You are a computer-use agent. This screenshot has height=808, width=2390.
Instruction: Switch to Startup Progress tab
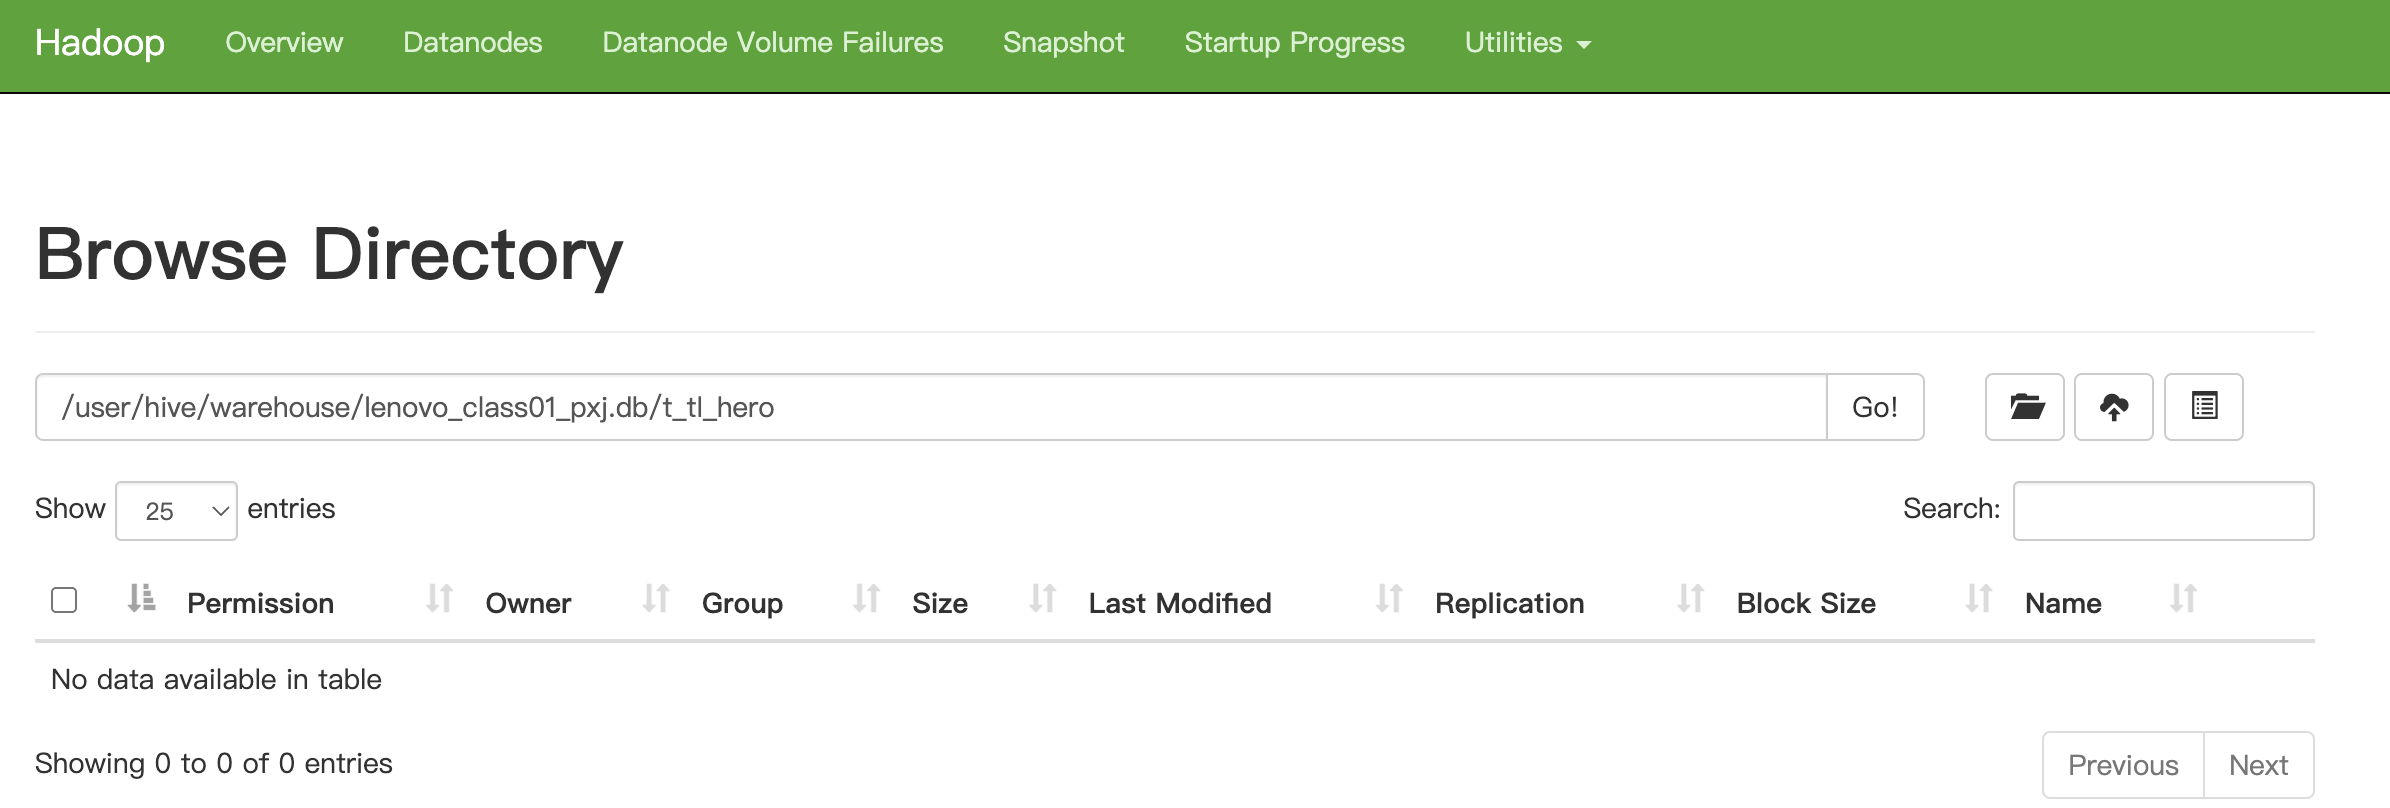coord(1294,43)
